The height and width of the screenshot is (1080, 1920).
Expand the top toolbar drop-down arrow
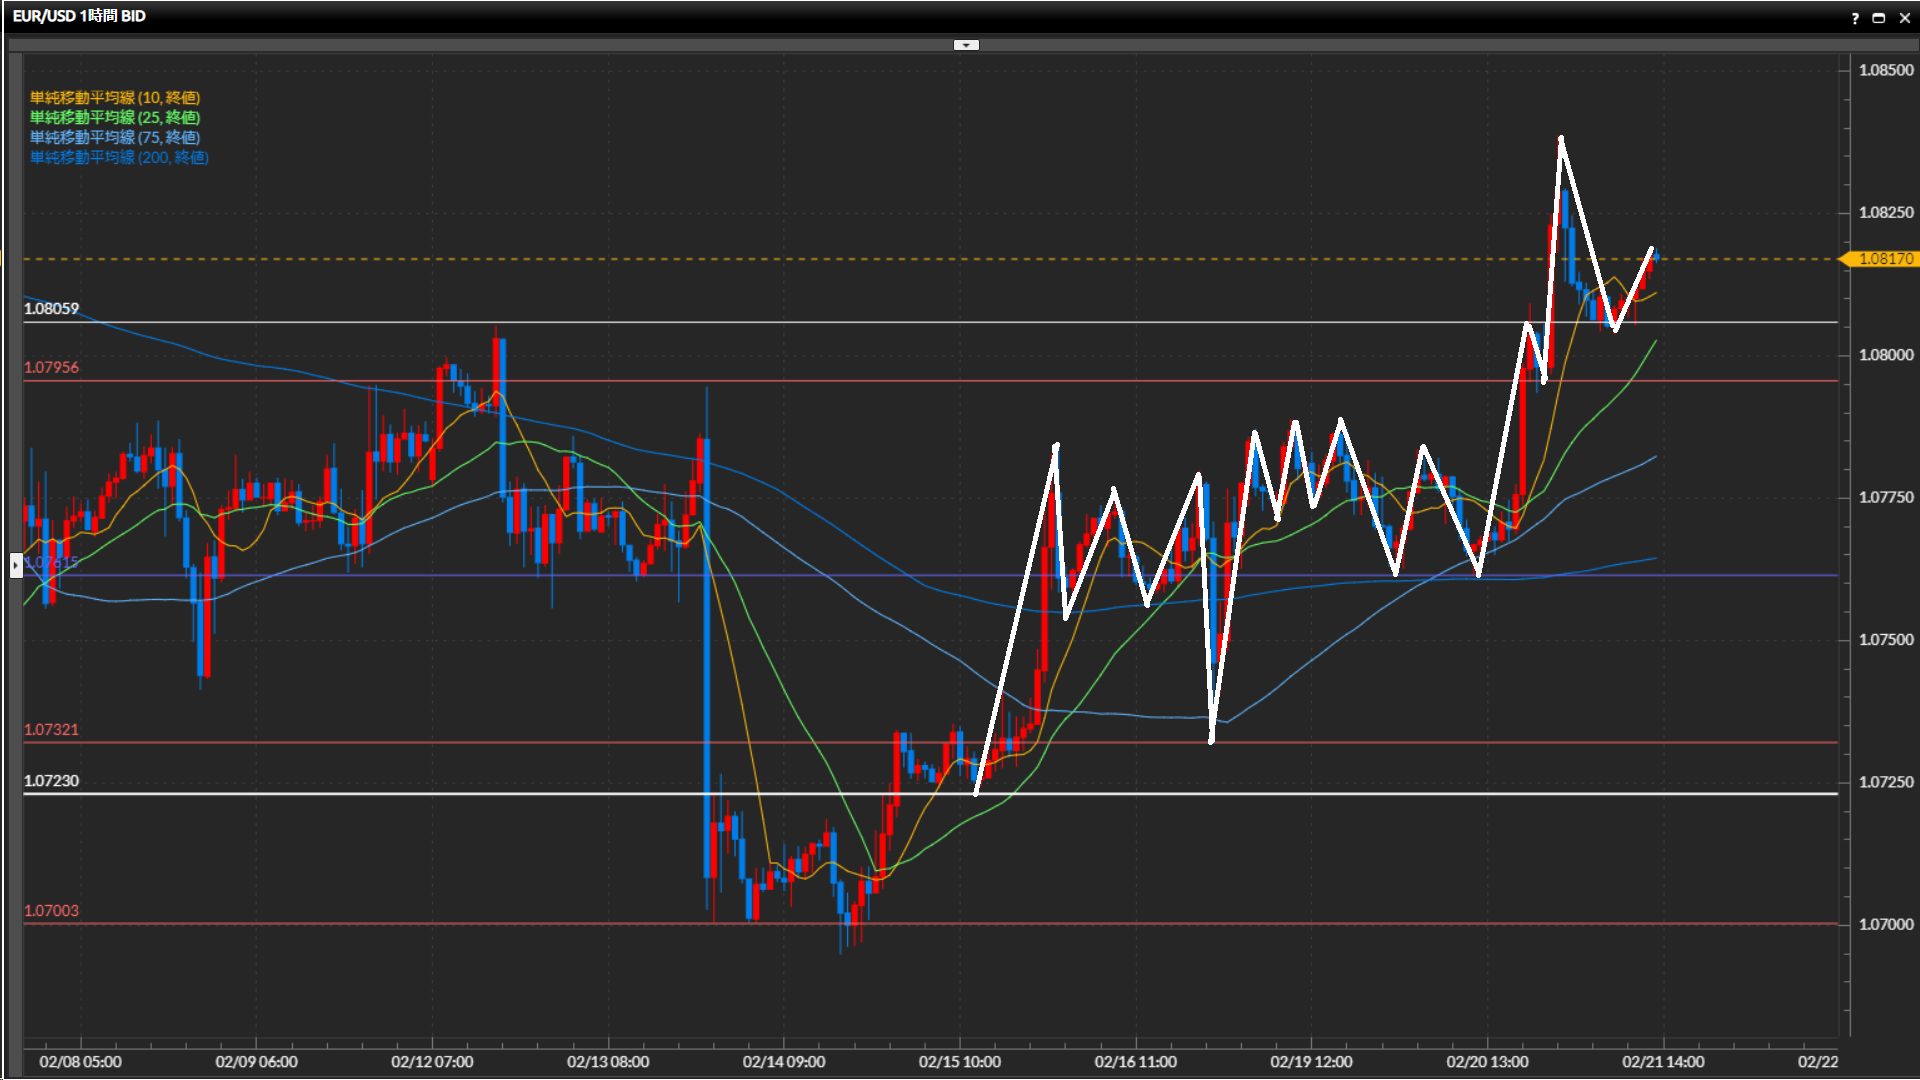click(966, 45)
